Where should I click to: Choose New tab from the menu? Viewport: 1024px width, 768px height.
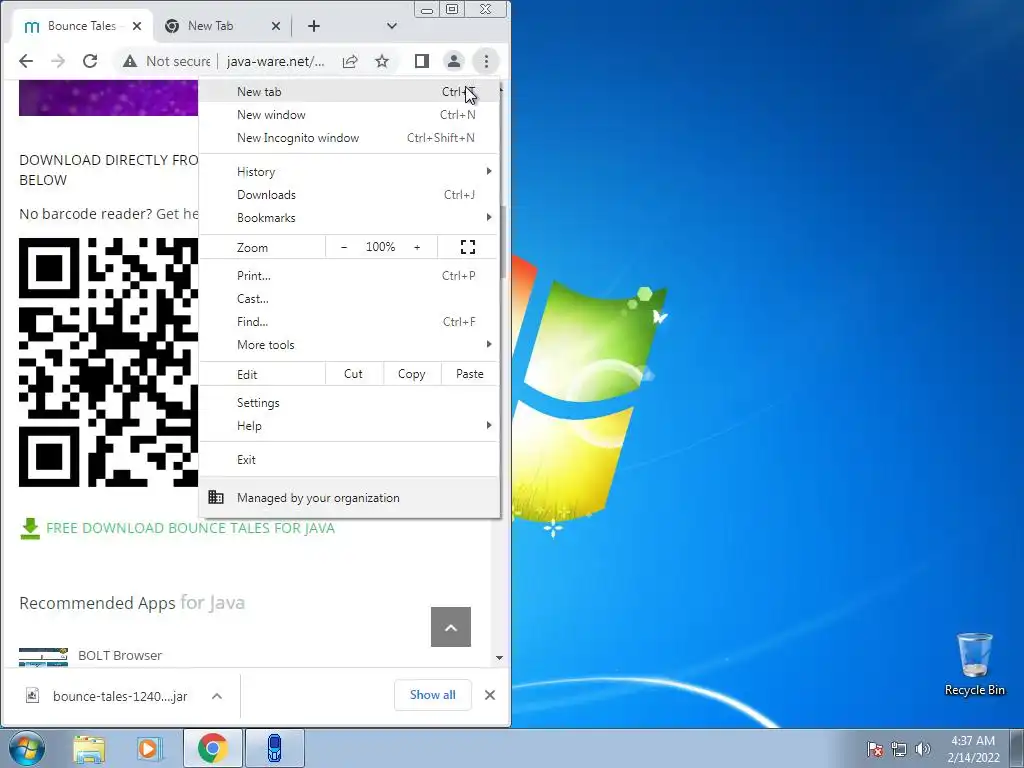[x=349, y=91]
